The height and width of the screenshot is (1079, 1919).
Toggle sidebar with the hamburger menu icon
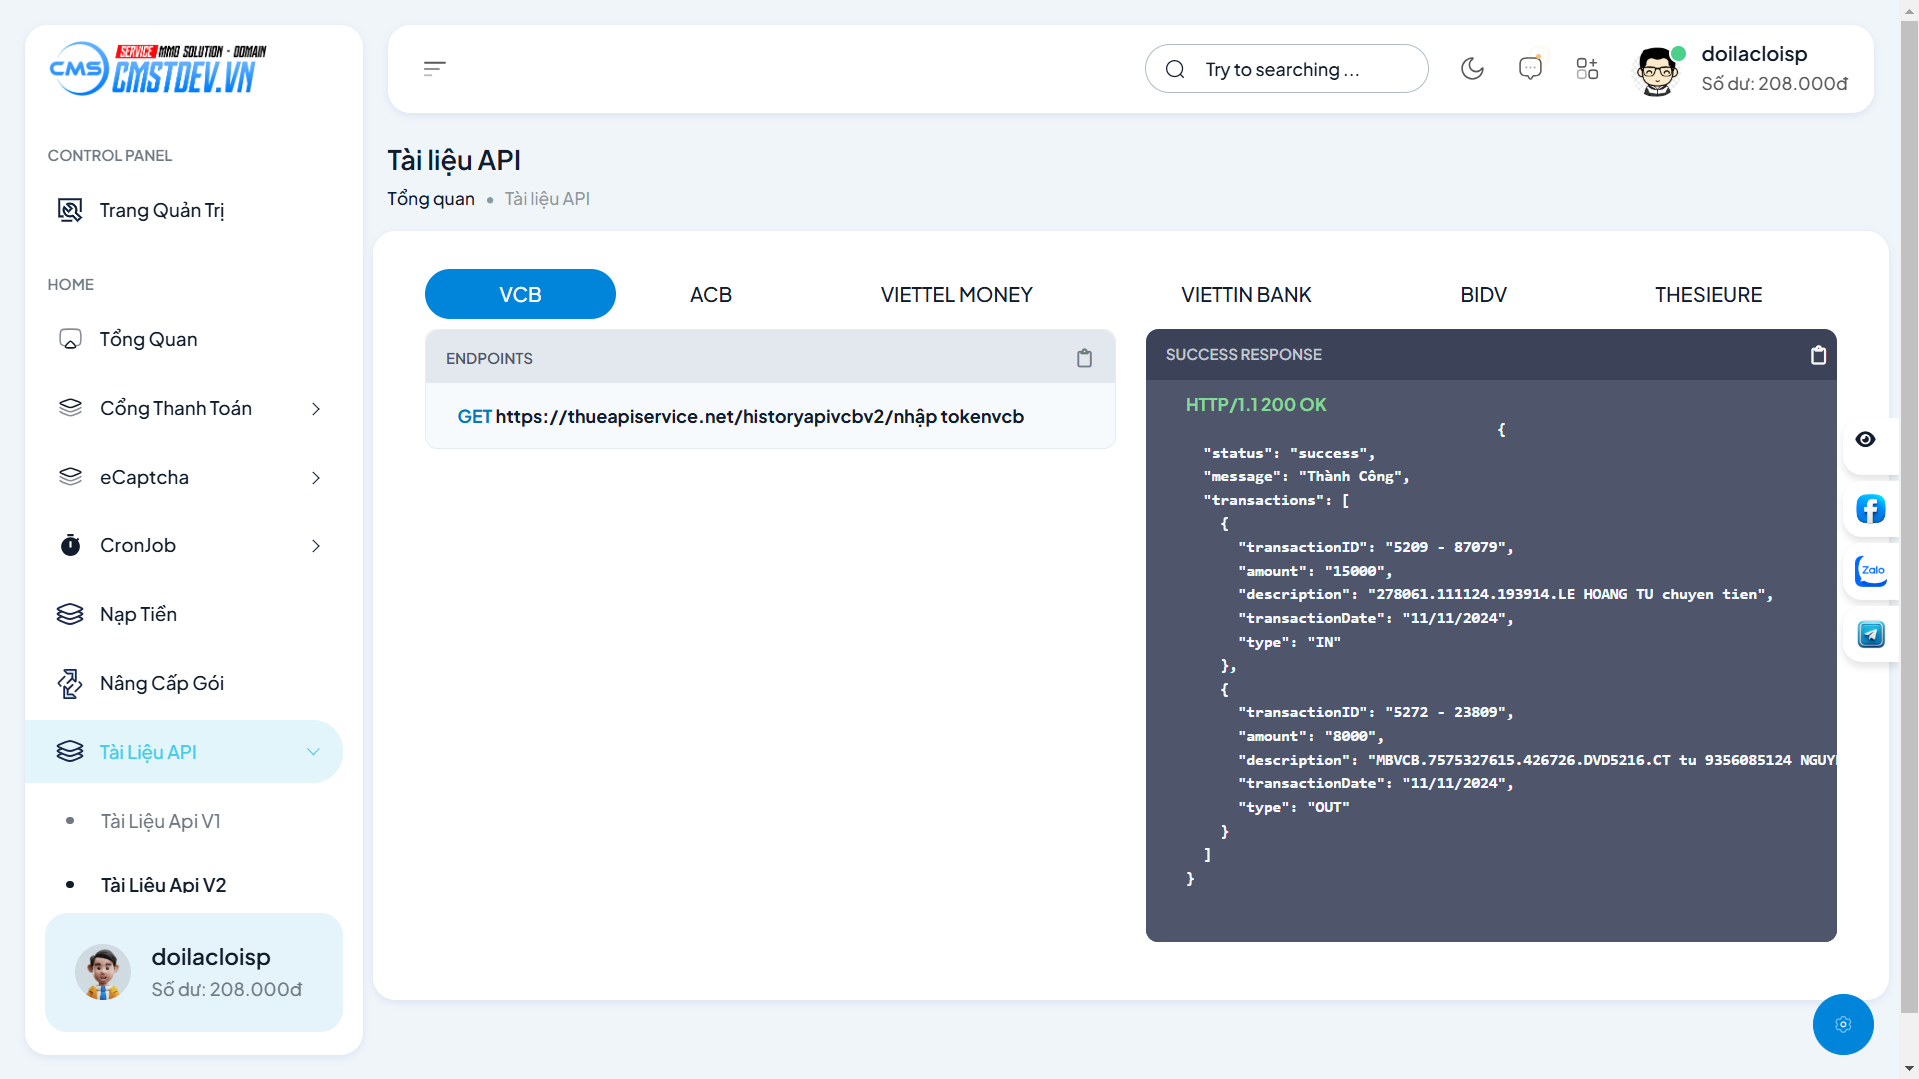pos(434,69)
